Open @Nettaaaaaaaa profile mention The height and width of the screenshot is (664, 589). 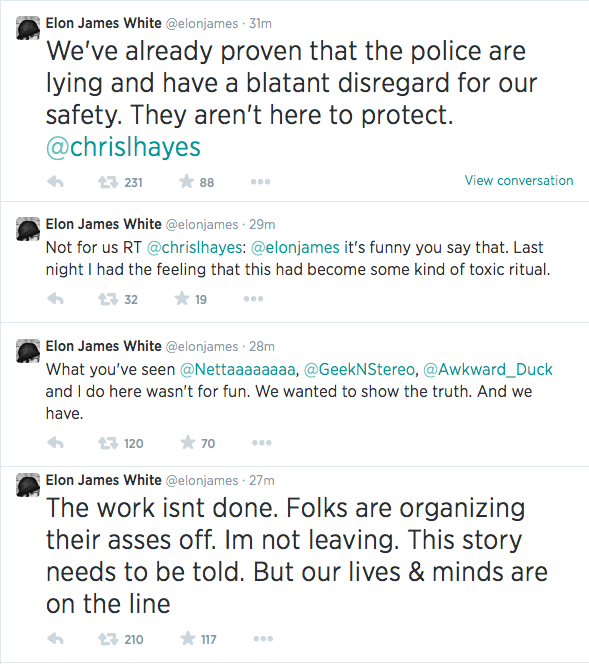(238, 369)
